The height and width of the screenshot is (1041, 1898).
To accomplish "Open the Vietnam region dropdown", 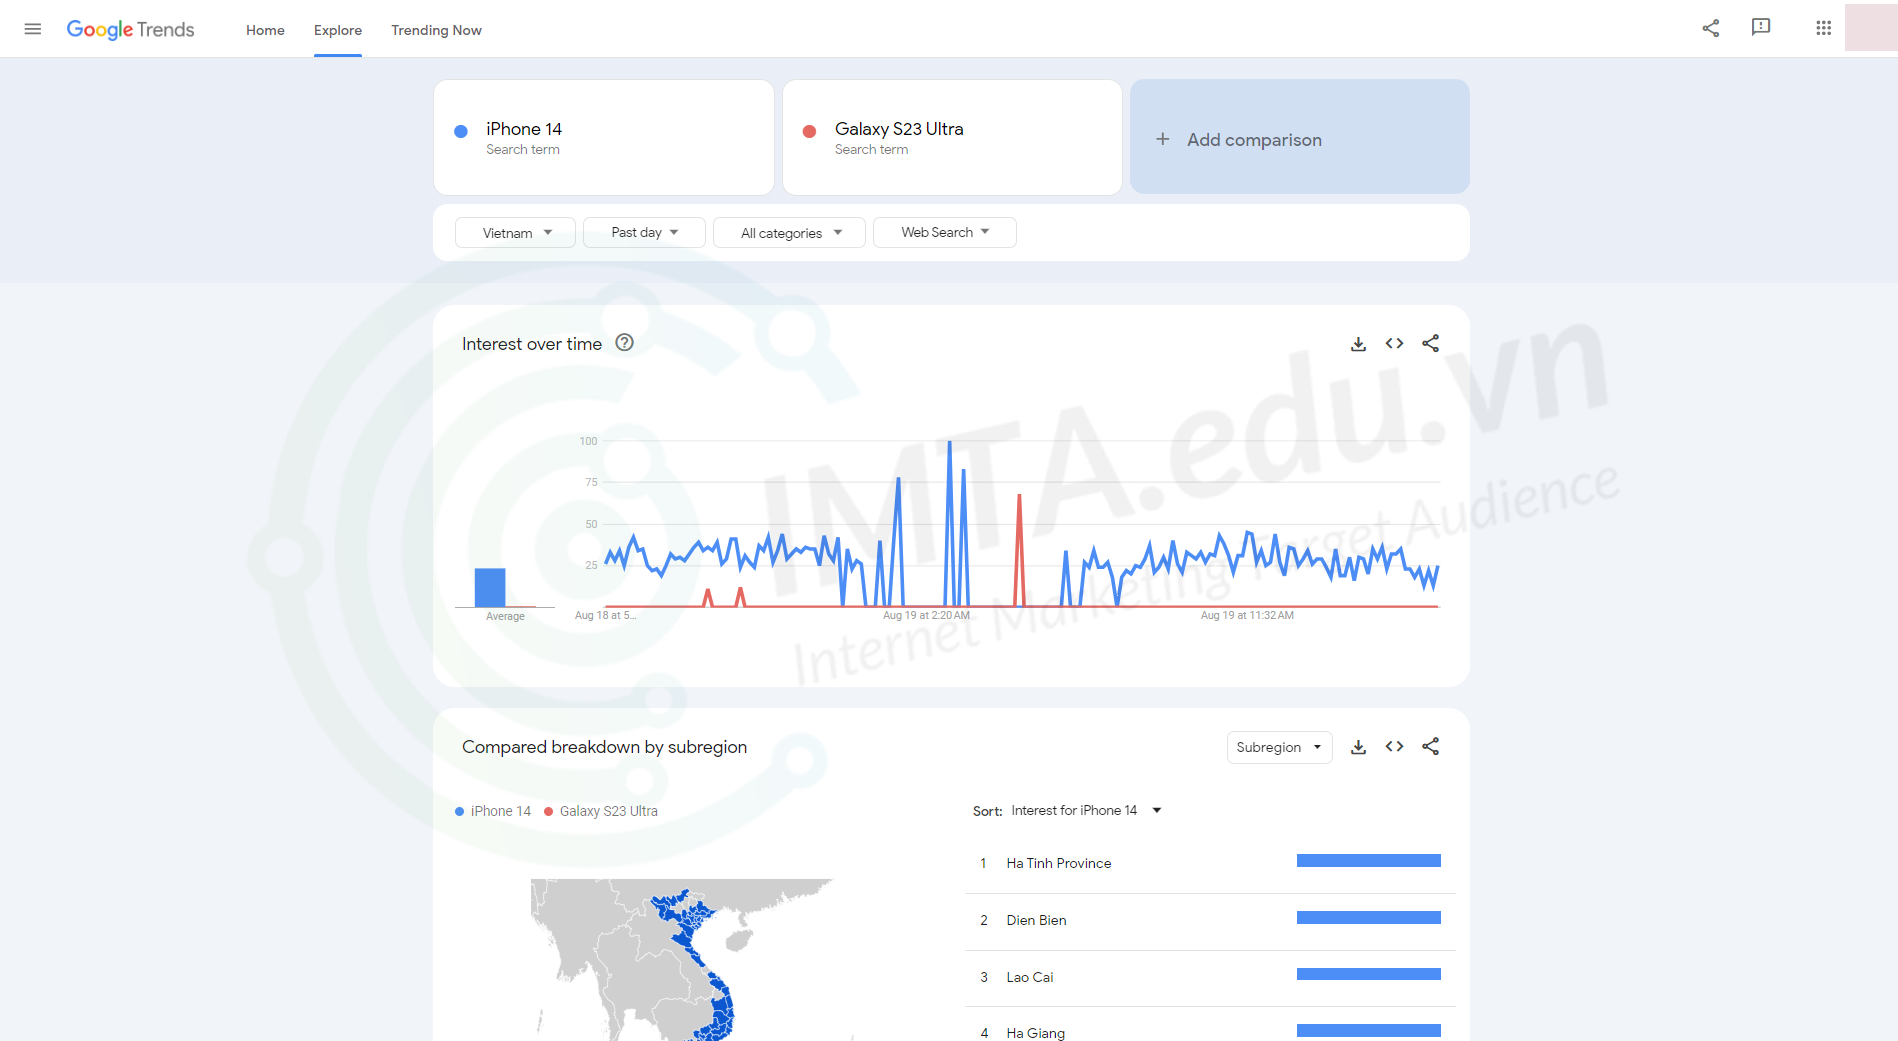I will tap(516, 233).
